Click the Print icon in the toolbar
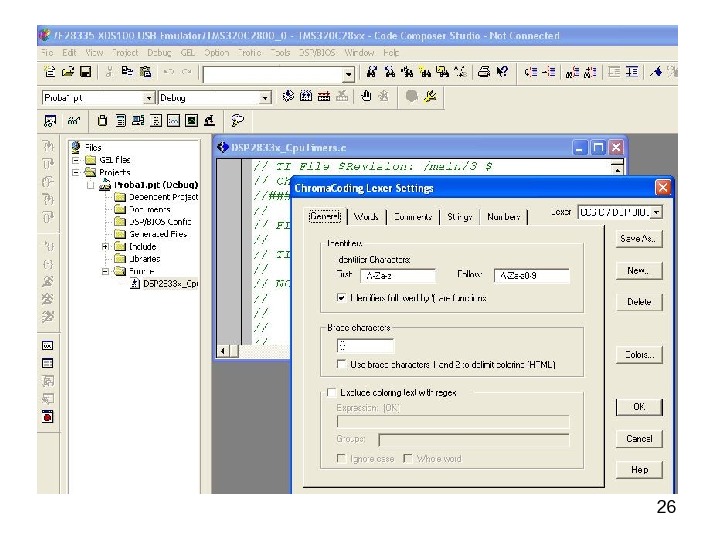720x540 pixels. point(484,72)
